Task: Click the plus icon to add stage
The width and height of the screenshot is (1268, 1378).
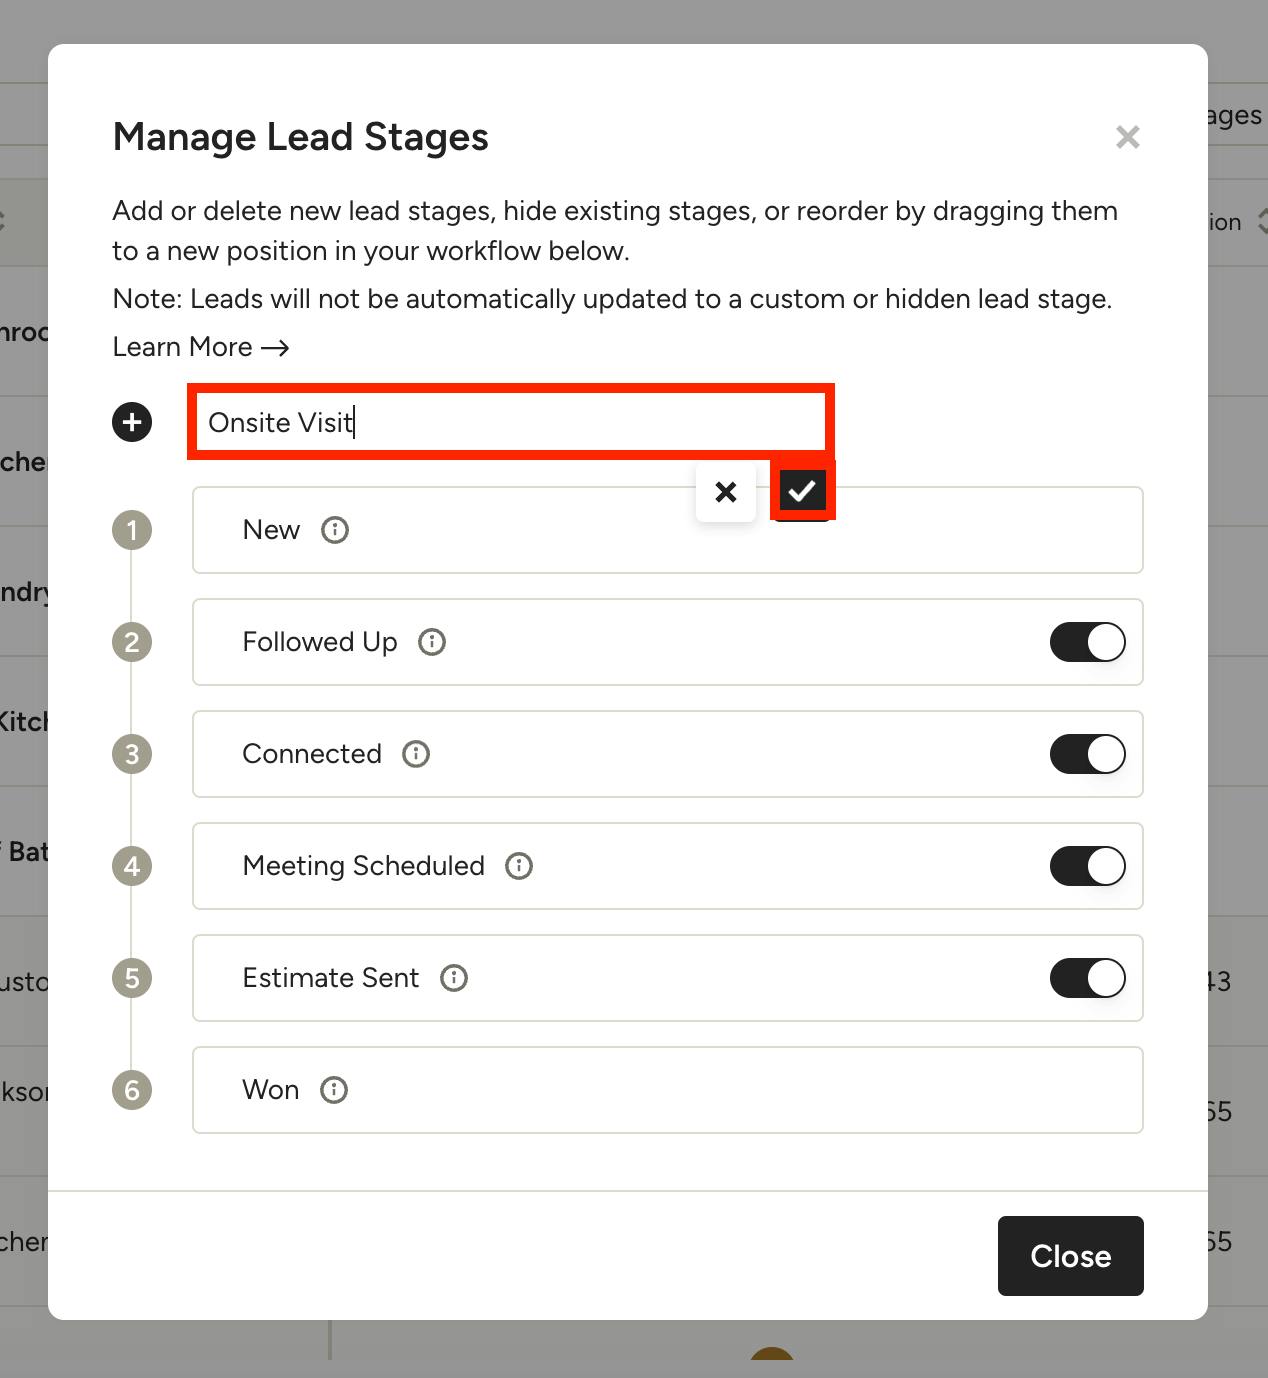Action: pos(132,422)
